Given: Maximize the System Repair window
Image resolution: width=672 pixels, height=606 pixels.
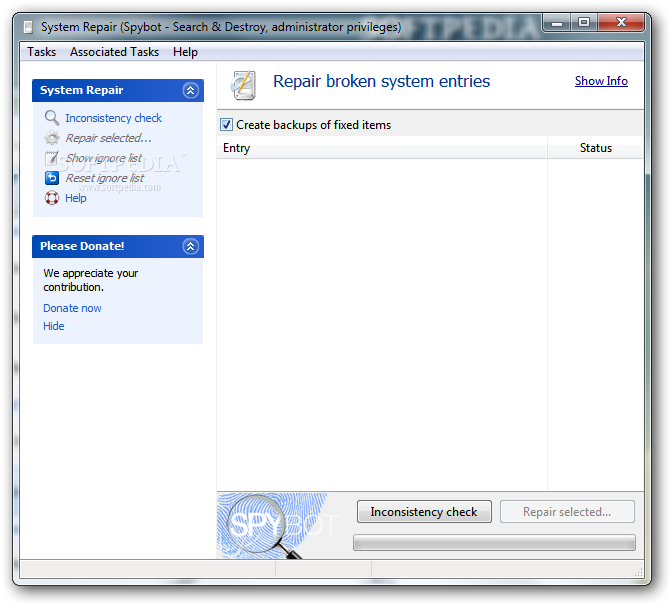Looking at the screenshot, I should [x=584, y=23].
